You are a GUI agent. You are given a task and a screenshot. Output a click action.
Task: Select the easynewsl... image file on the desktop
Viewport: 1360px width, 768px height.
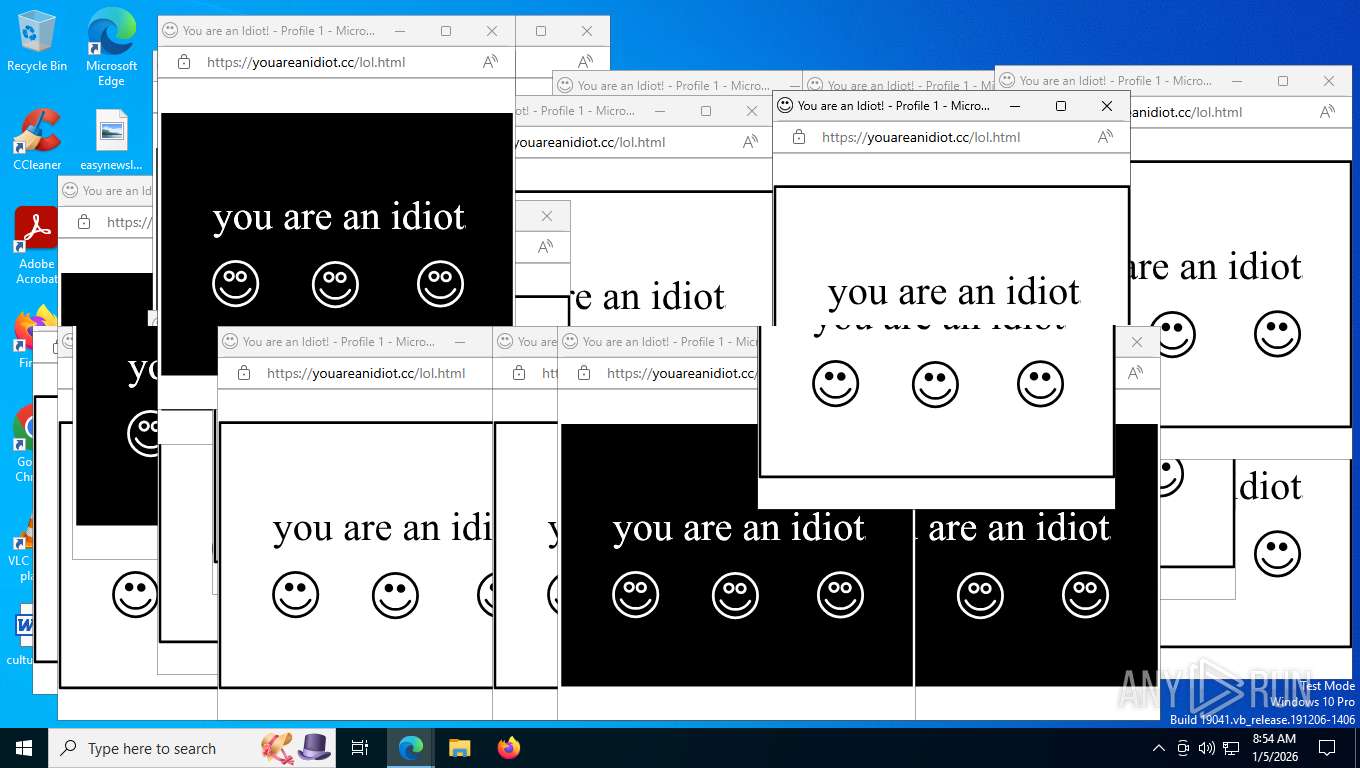111,138
